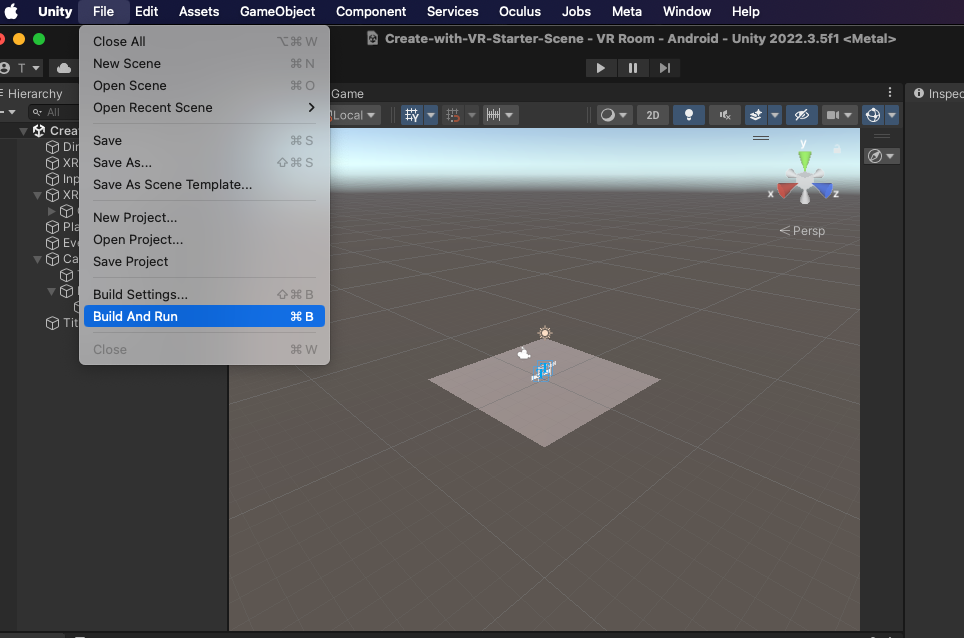
Task: Open the Window menu
Action: (x=687, y=12)
